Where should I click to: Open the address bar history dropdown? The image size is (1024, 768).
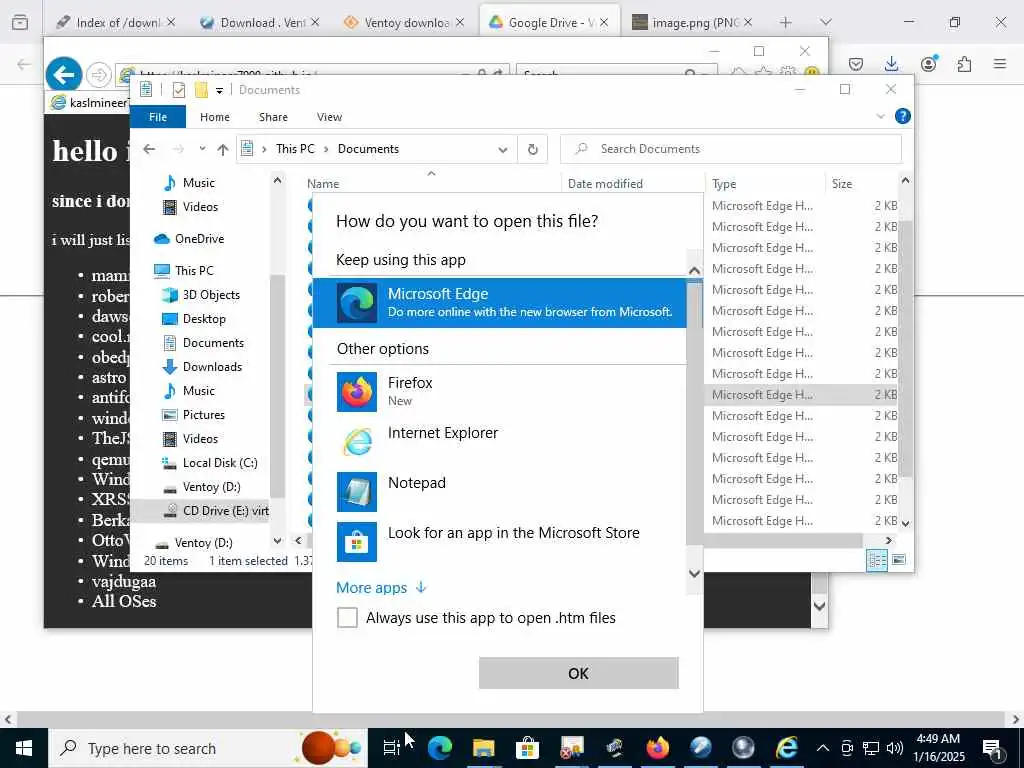[503, 150]
